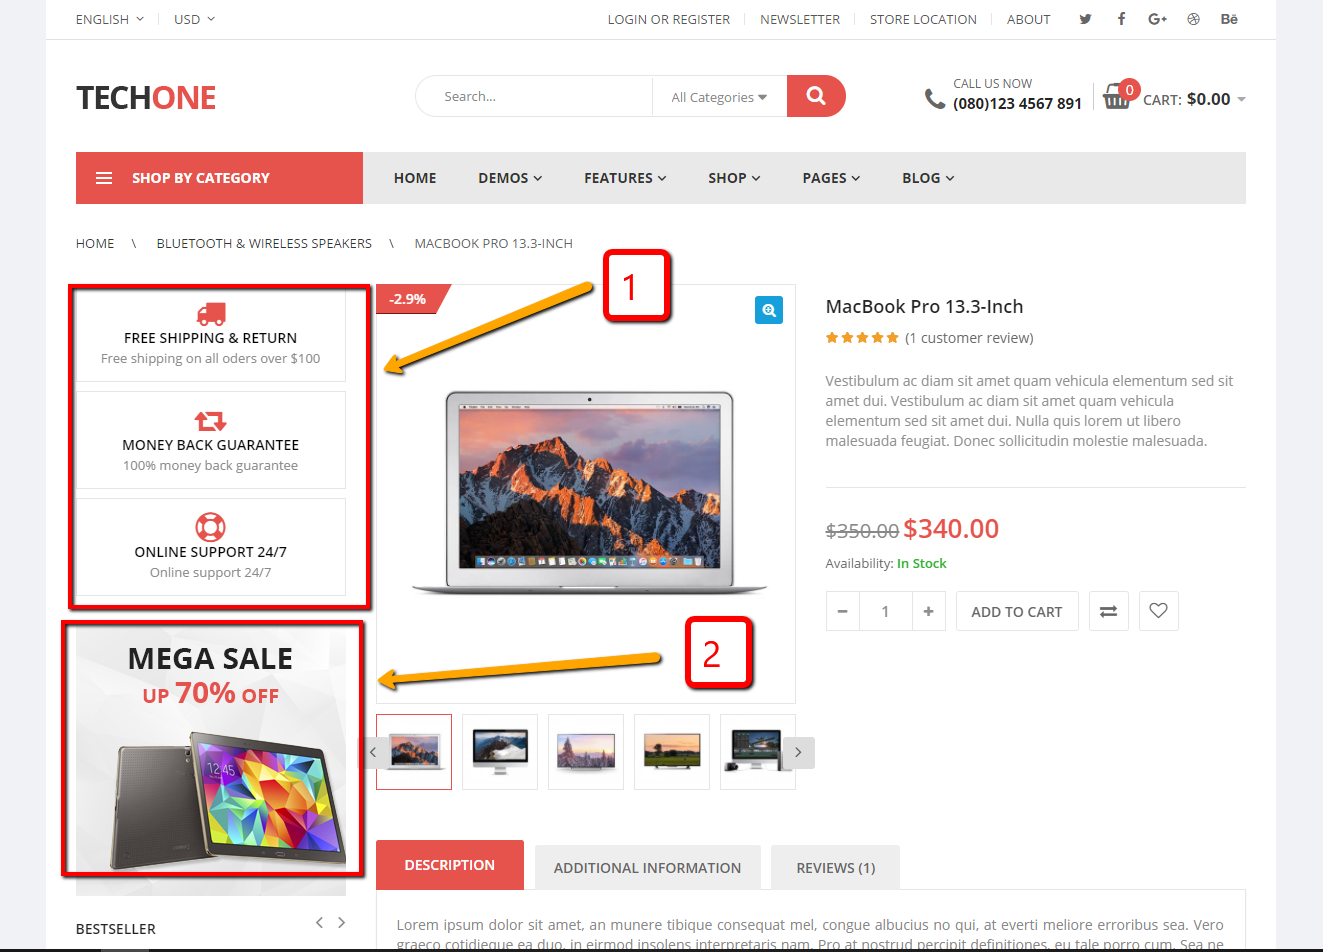Click the money back arrows icon

pyautogui.click(x=211, y=421)
